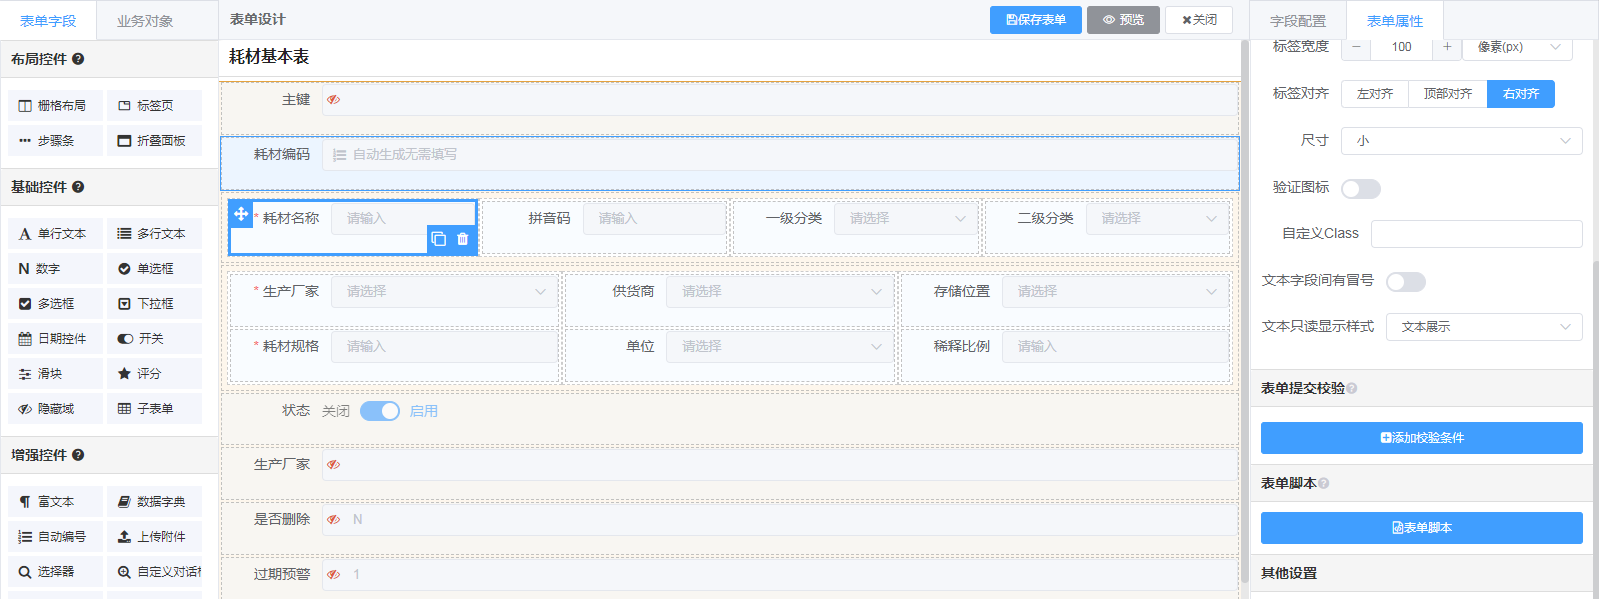Click the 自定义Class input field
Image resolution: width=1599 pixels, height=599 pixels.
pos(1476,234)
